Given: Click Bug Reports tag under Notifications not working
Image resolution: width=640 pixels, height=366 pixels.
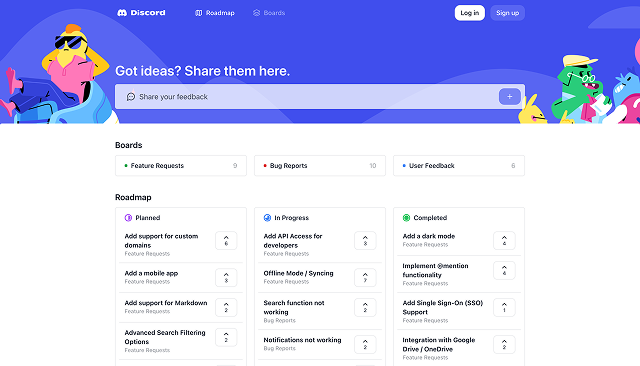Looking at the screenshot, I should 279,348.
